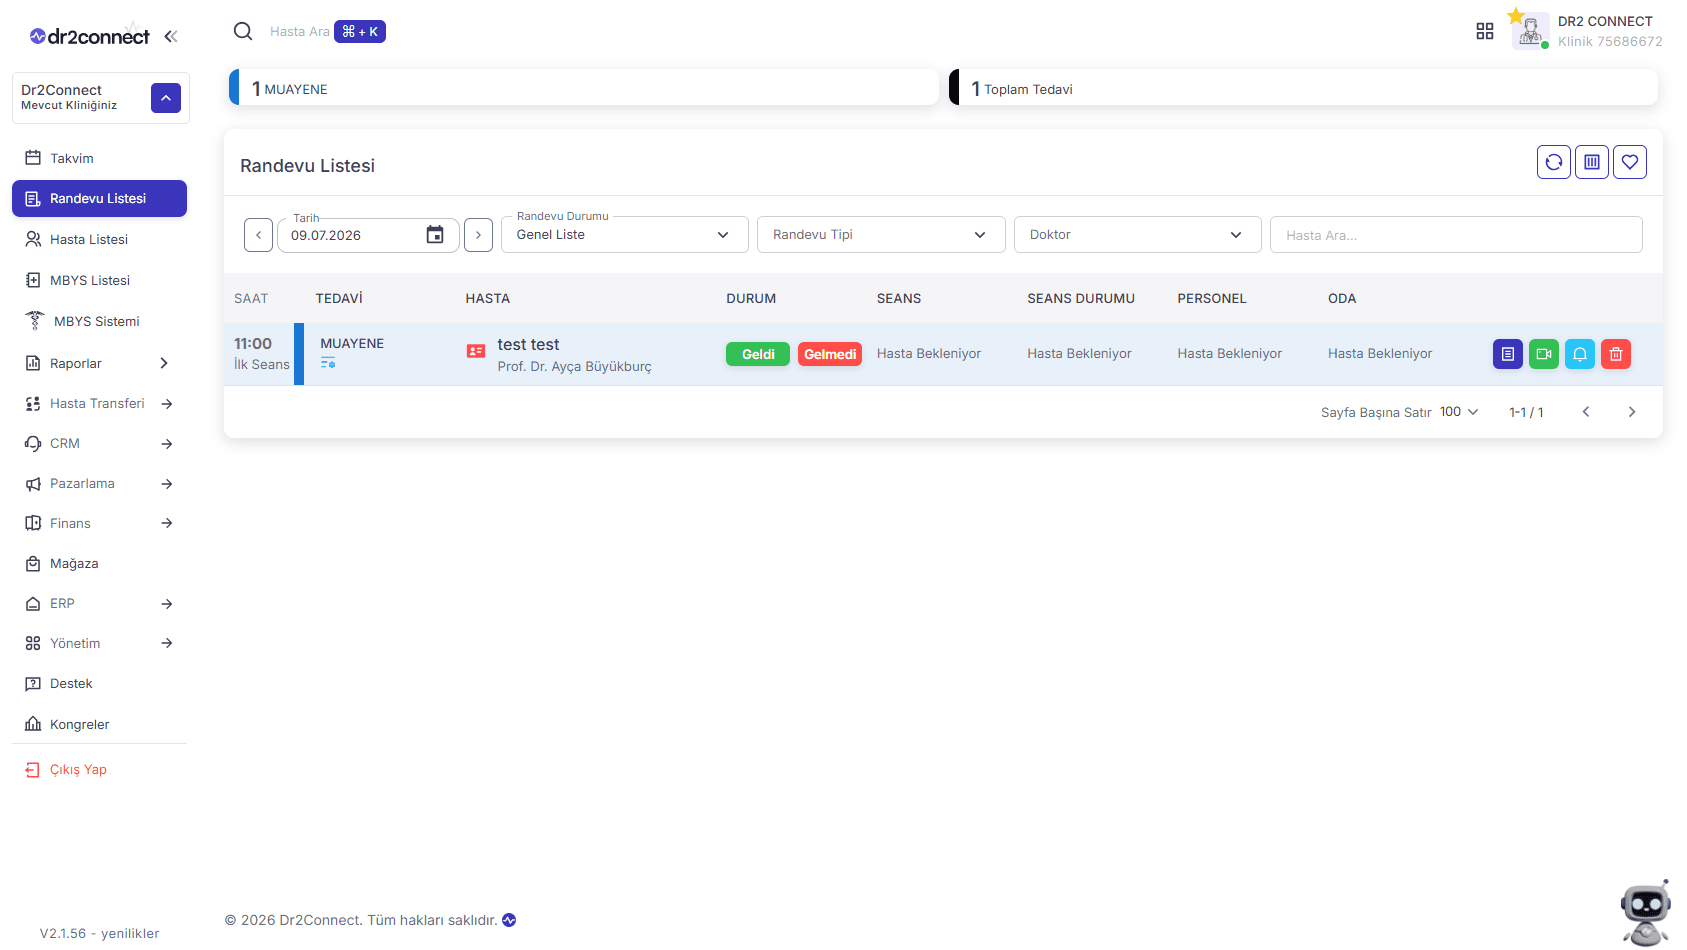Toggle the Dr2Connect clinic selector chevron
Image resolution: width=1687 pixels, height=950 pixels.
166,98
